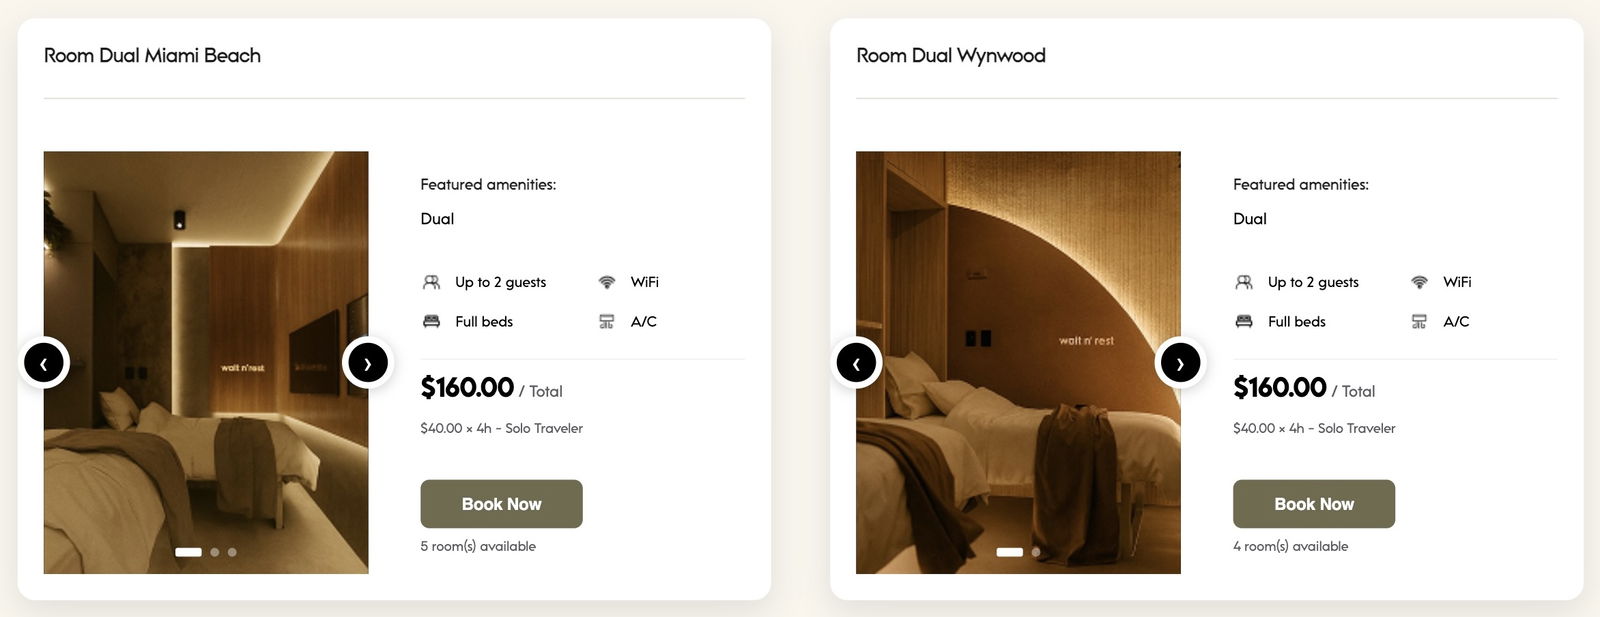Viewport: 1600px width, 617px height.
Task: Click A/C icon in Wynwood card
Action: [1419, 321]
